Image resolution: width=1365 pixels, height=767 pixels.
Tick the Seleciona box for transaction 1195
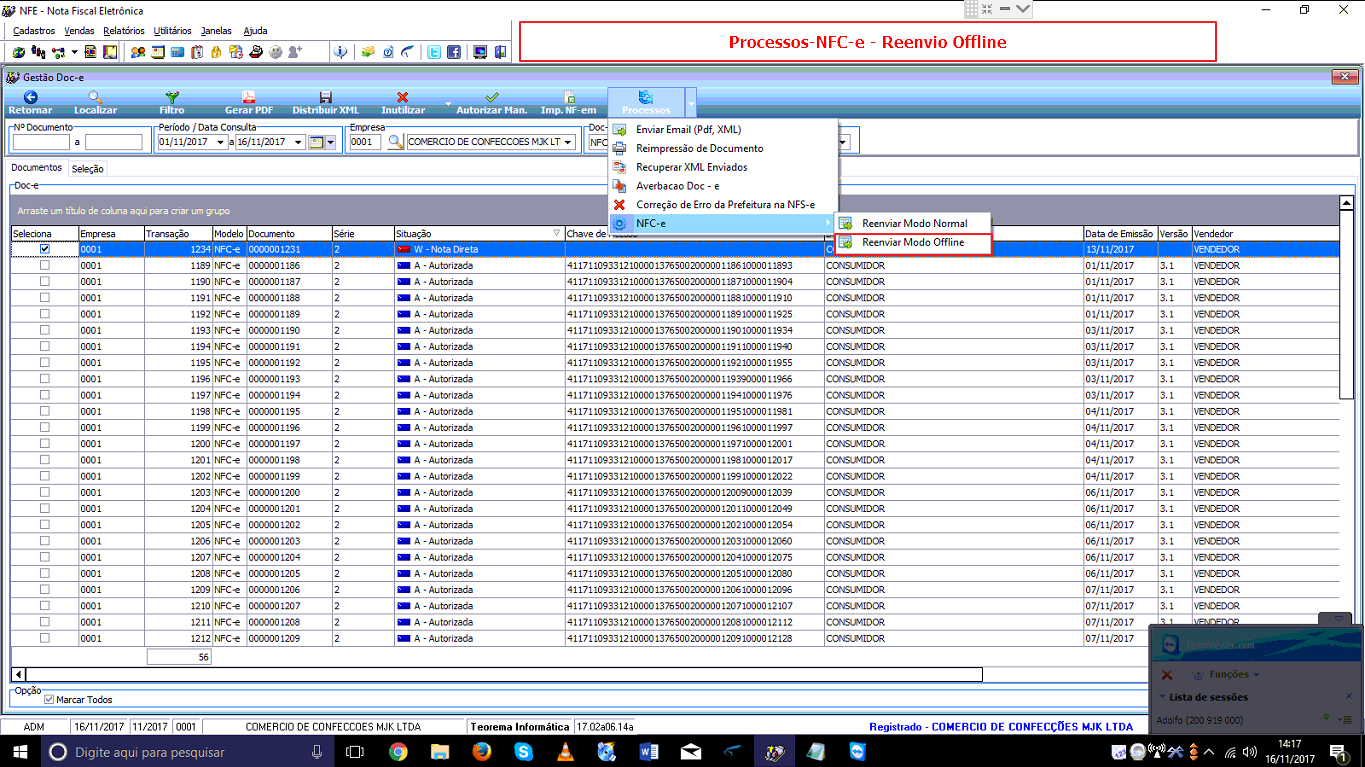pos(44,362)
